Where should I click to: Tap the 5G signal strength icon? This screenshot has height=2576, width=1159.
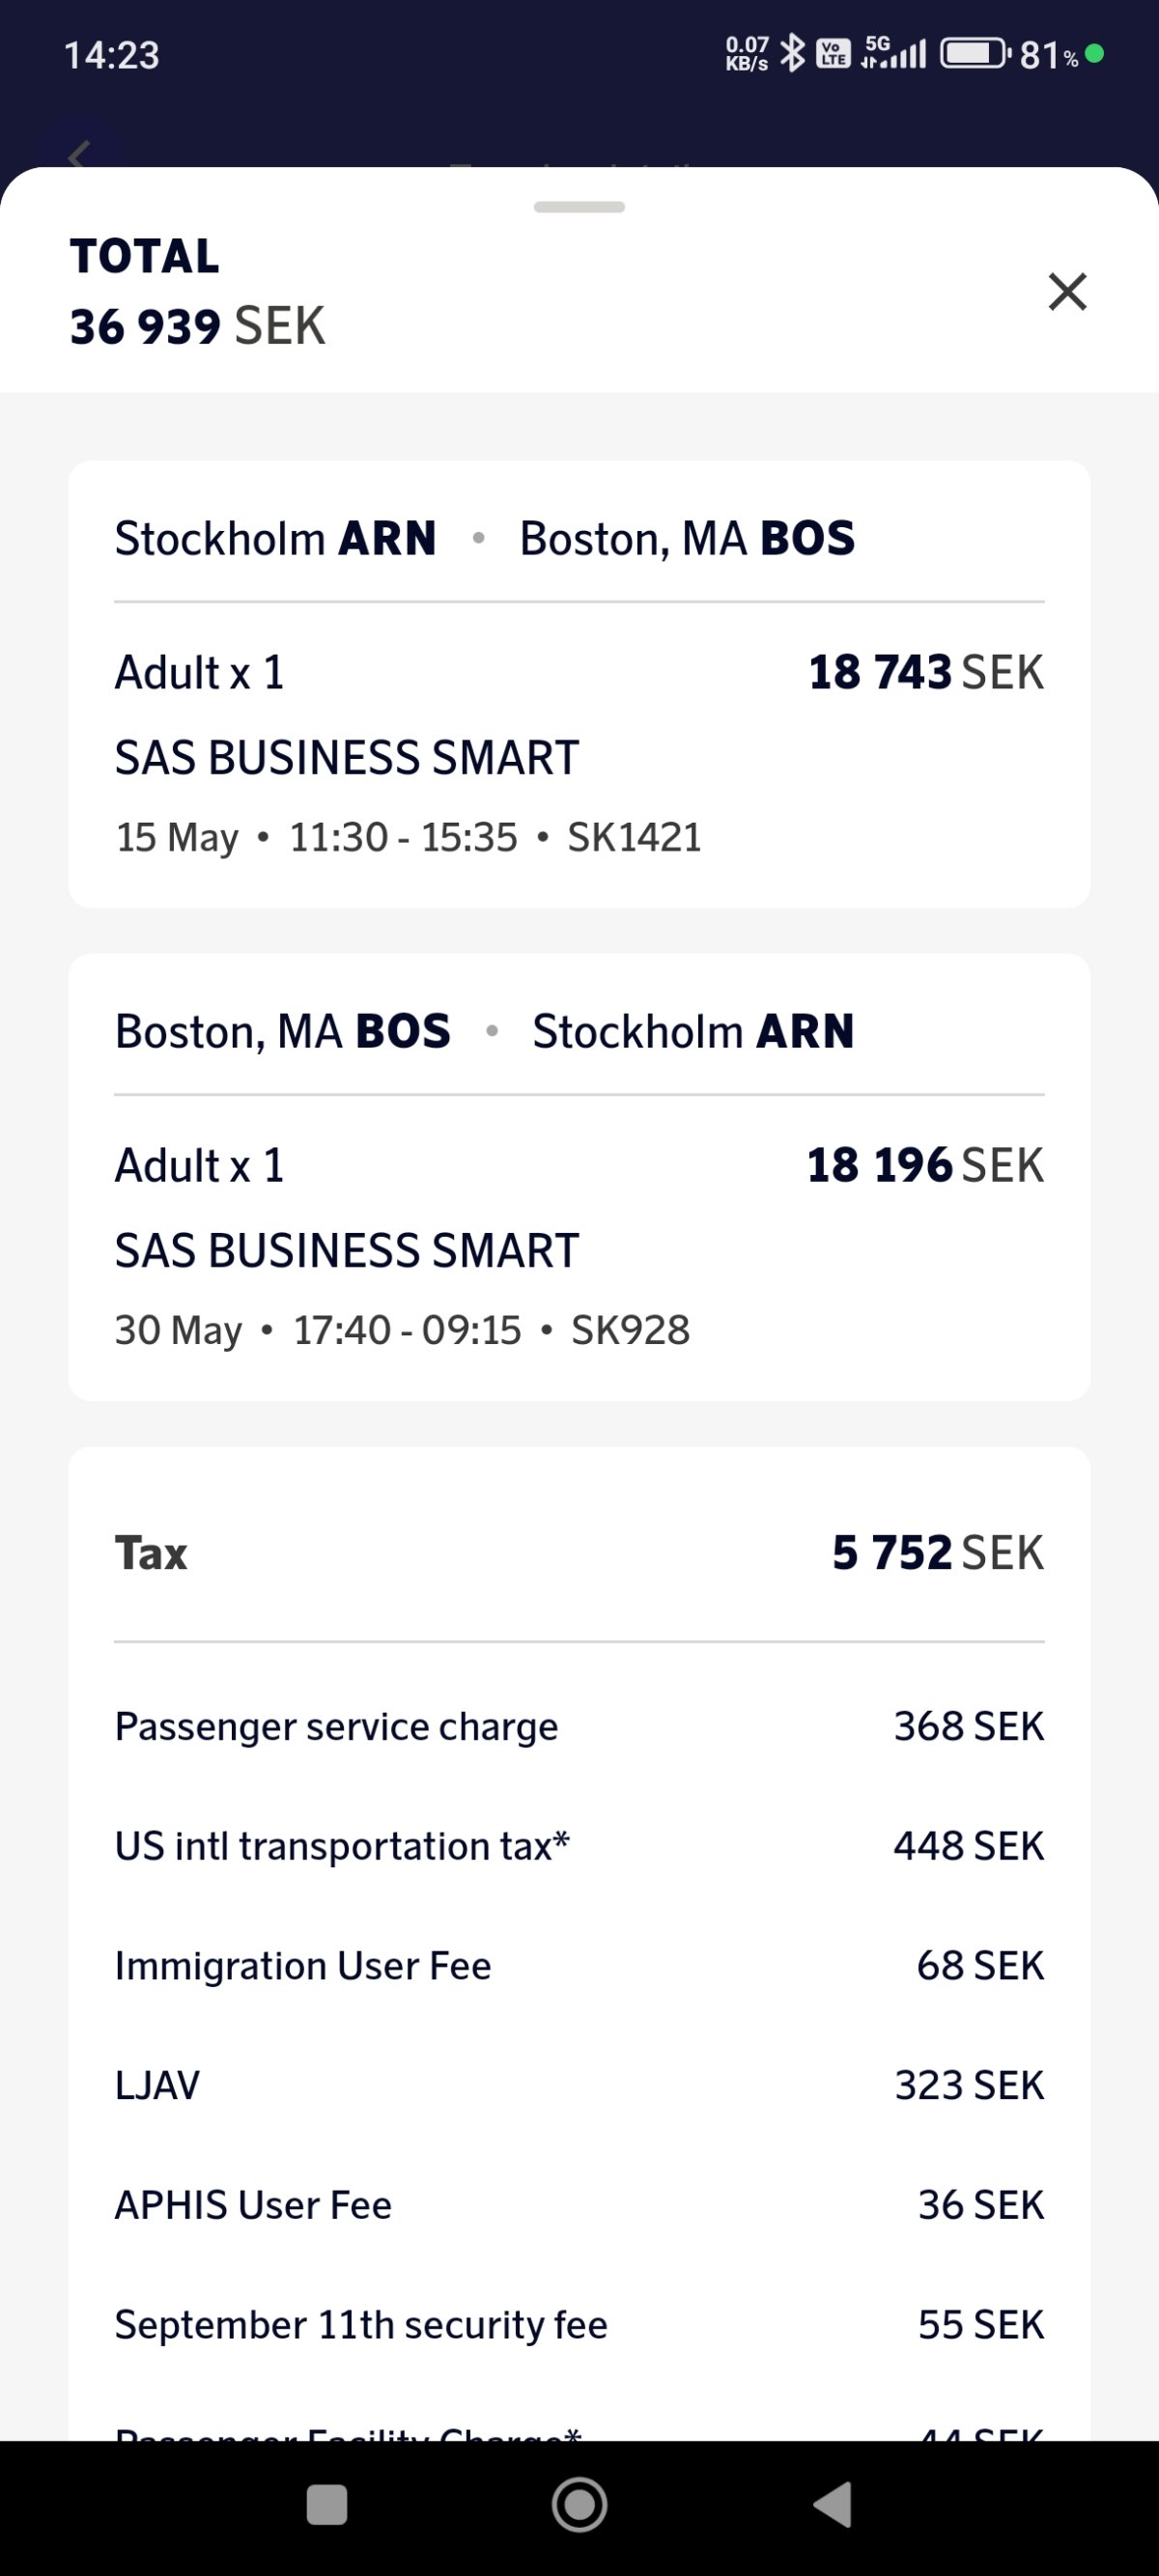tap(893, 53)
